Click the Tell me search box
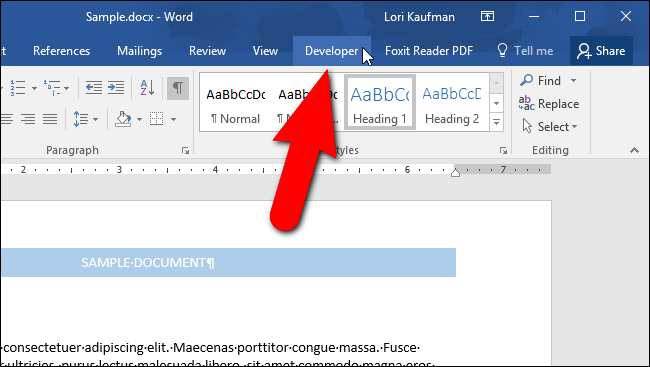 click(526, 51)
